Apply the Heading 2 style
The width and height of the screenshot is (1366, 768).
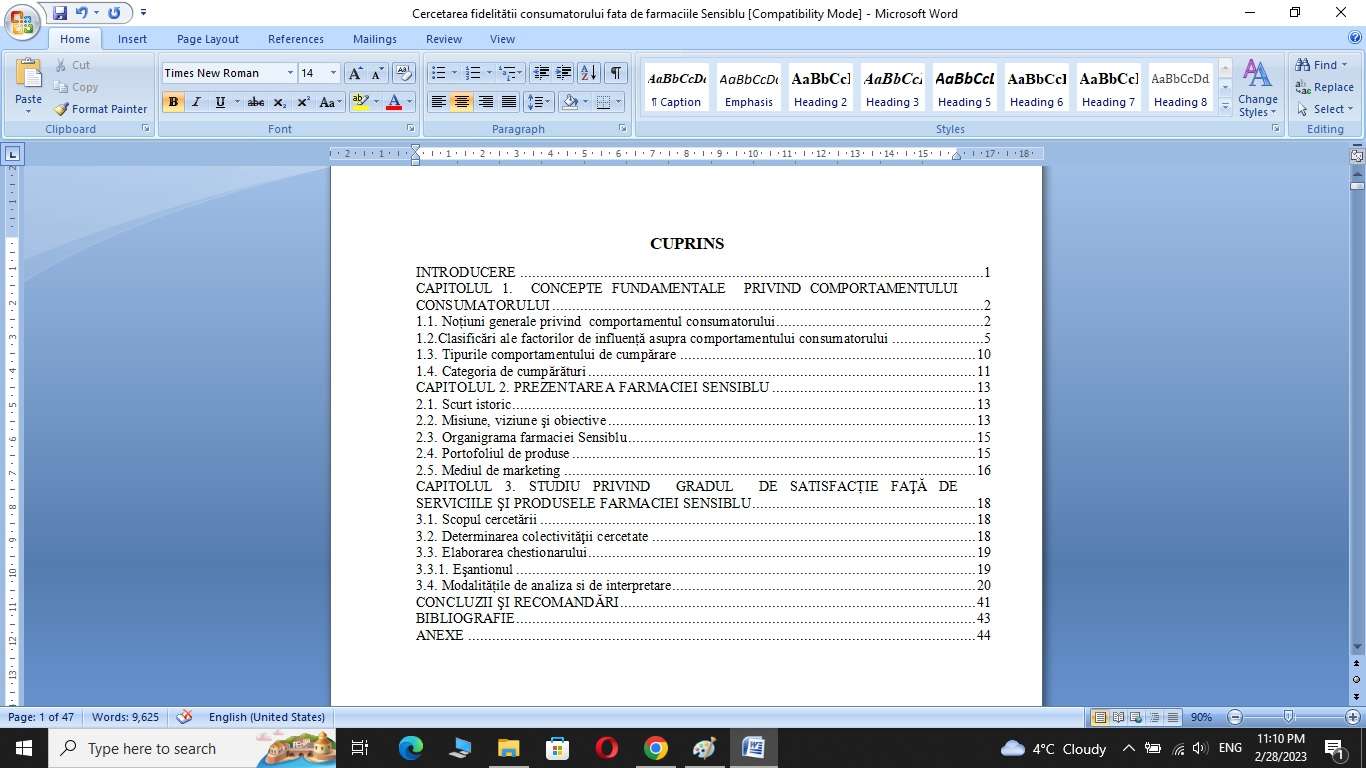coord(820,88)
